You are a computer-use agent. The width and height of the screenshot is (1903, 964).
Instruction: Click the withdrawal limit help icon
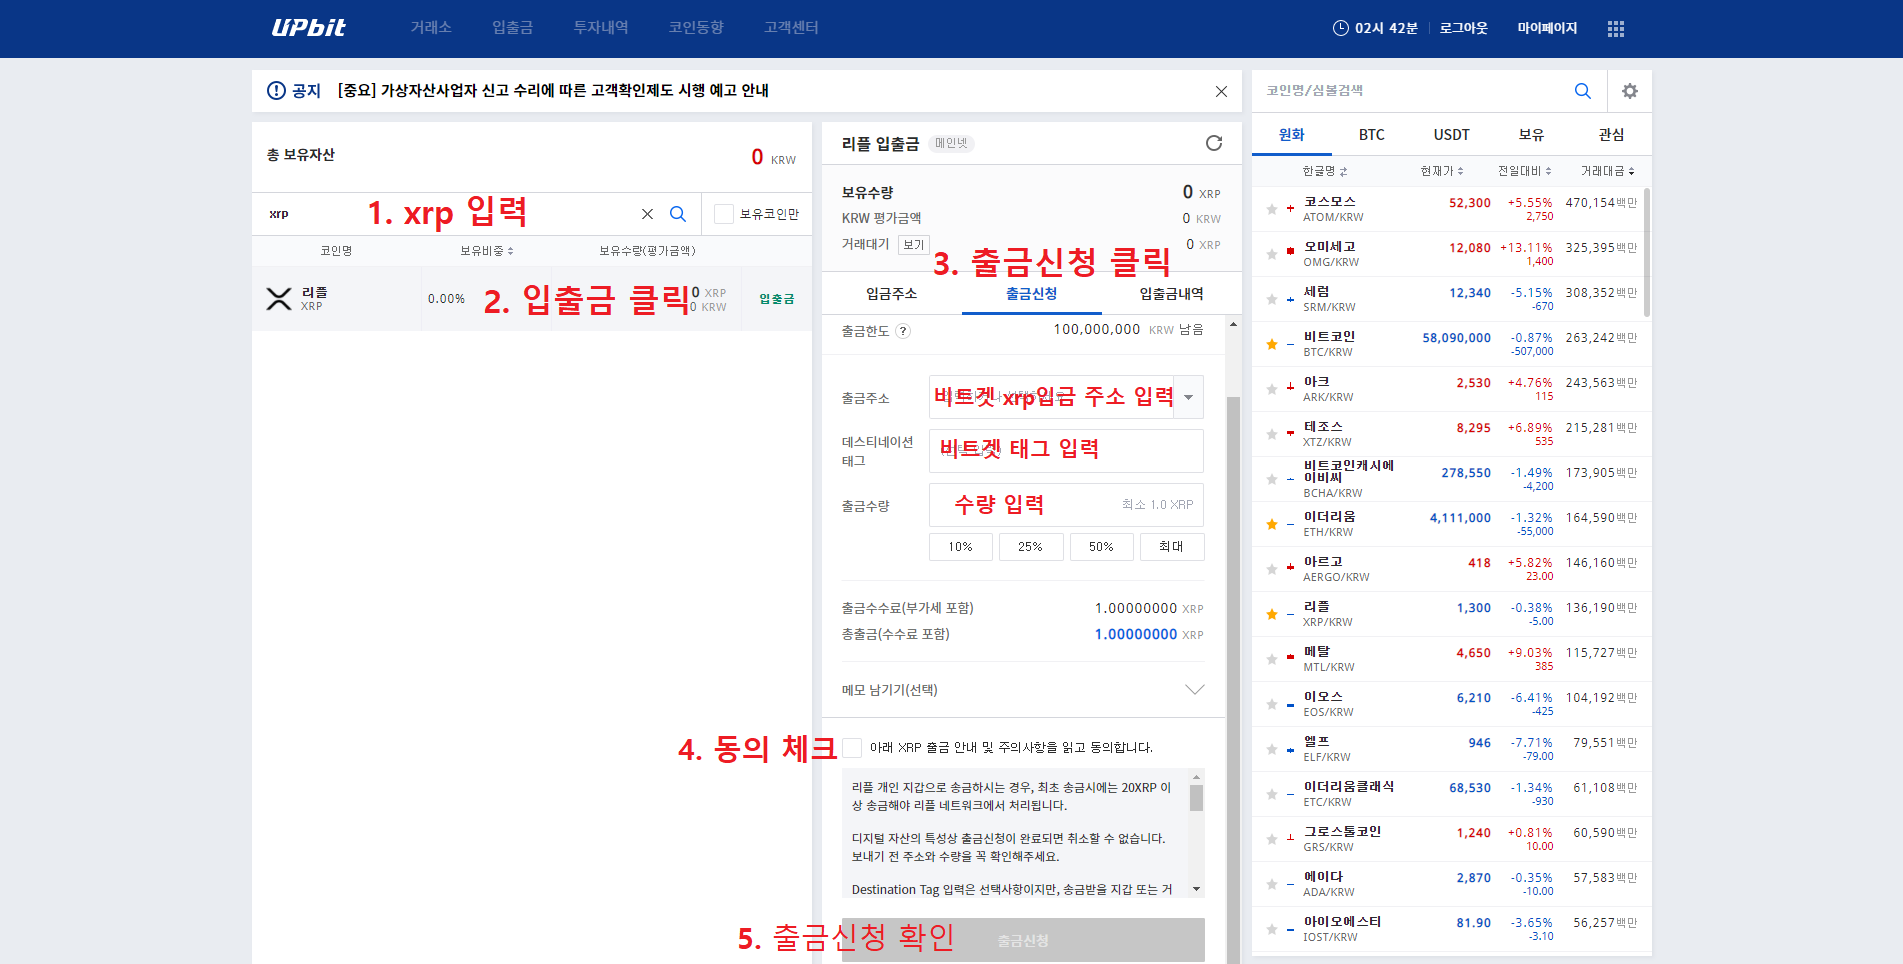click(903, 331)
